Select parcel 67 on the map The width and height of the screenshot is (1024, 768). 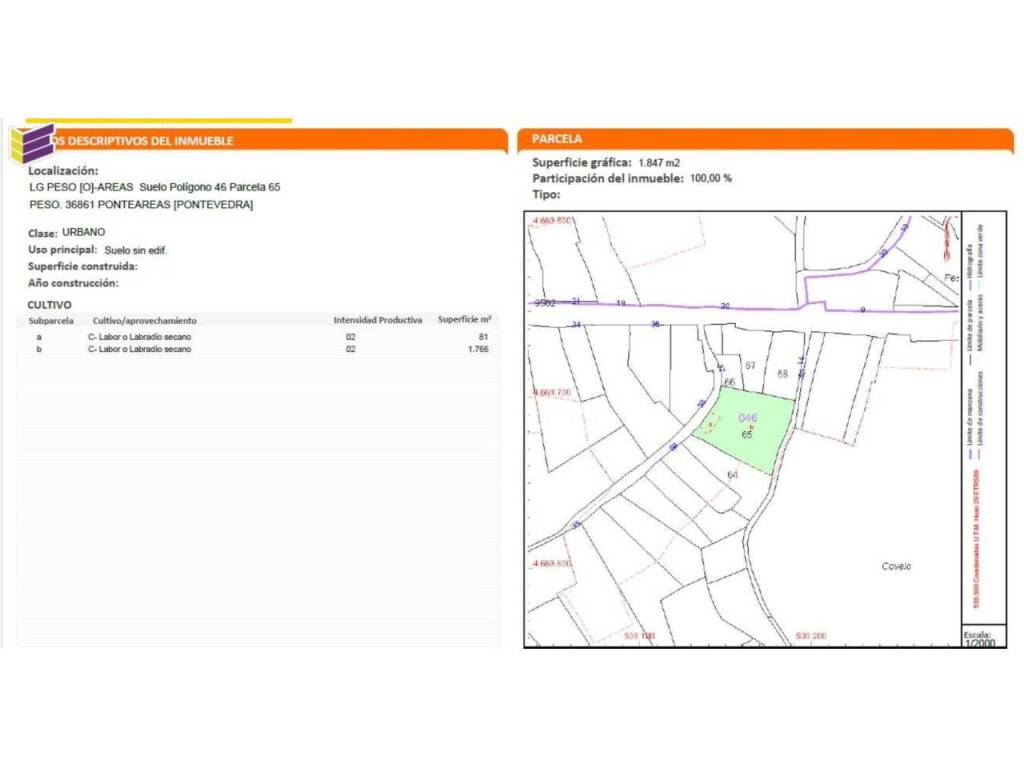(x=750, y=366)
